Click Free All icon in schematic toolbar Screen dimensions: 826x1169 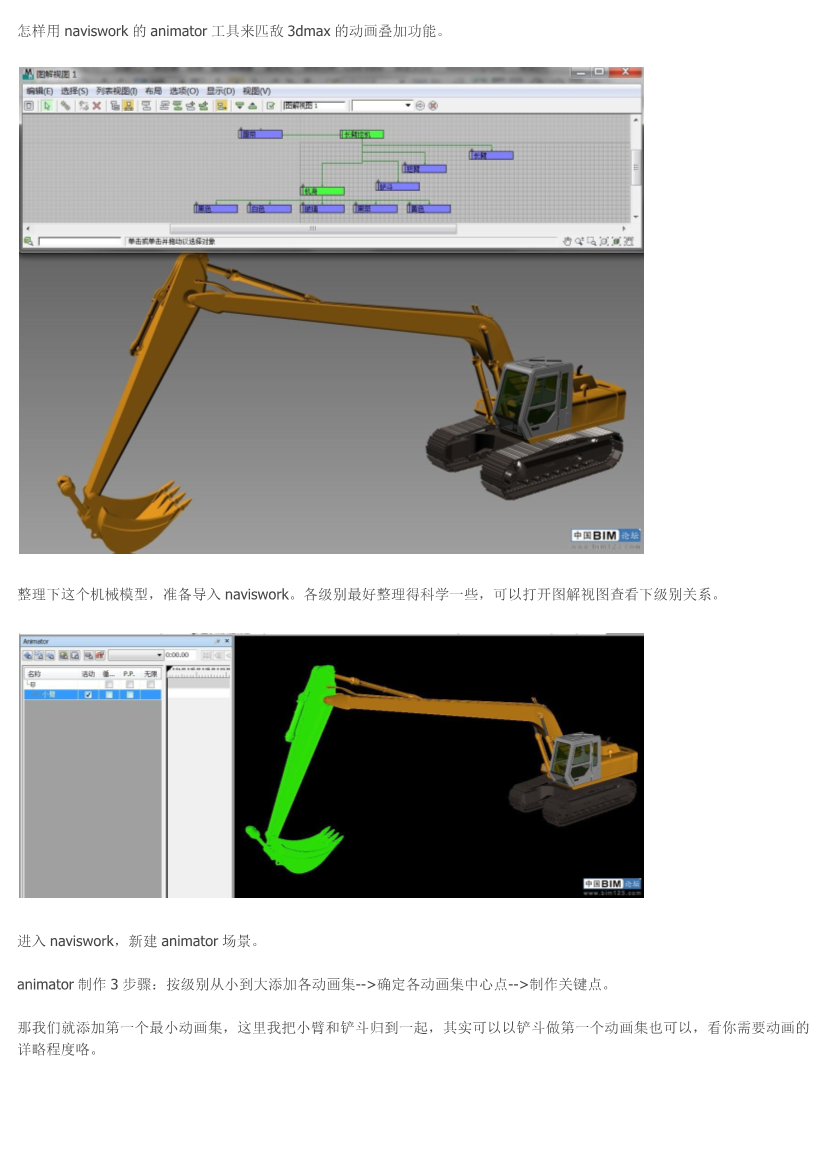tap(191, 105)
